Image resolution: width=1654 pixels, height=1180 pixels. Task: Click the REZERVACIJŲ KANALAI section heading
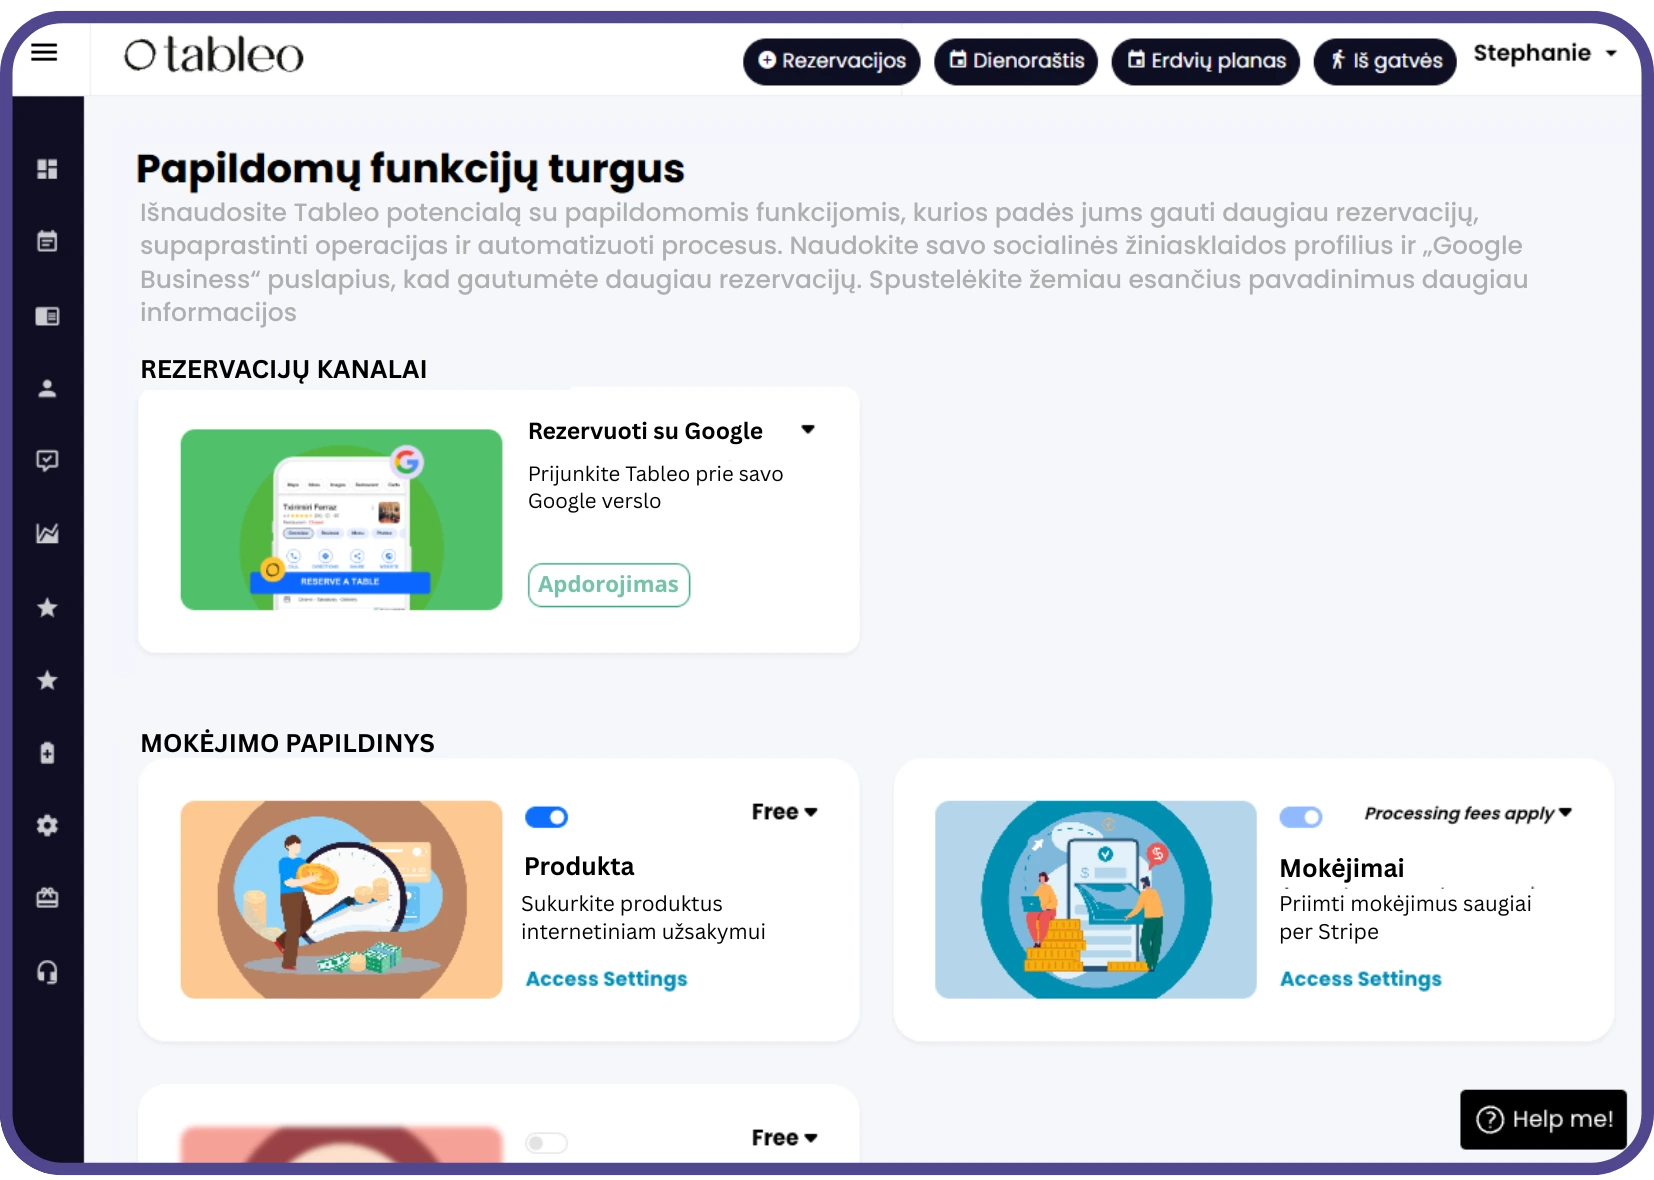coord(284,369)
